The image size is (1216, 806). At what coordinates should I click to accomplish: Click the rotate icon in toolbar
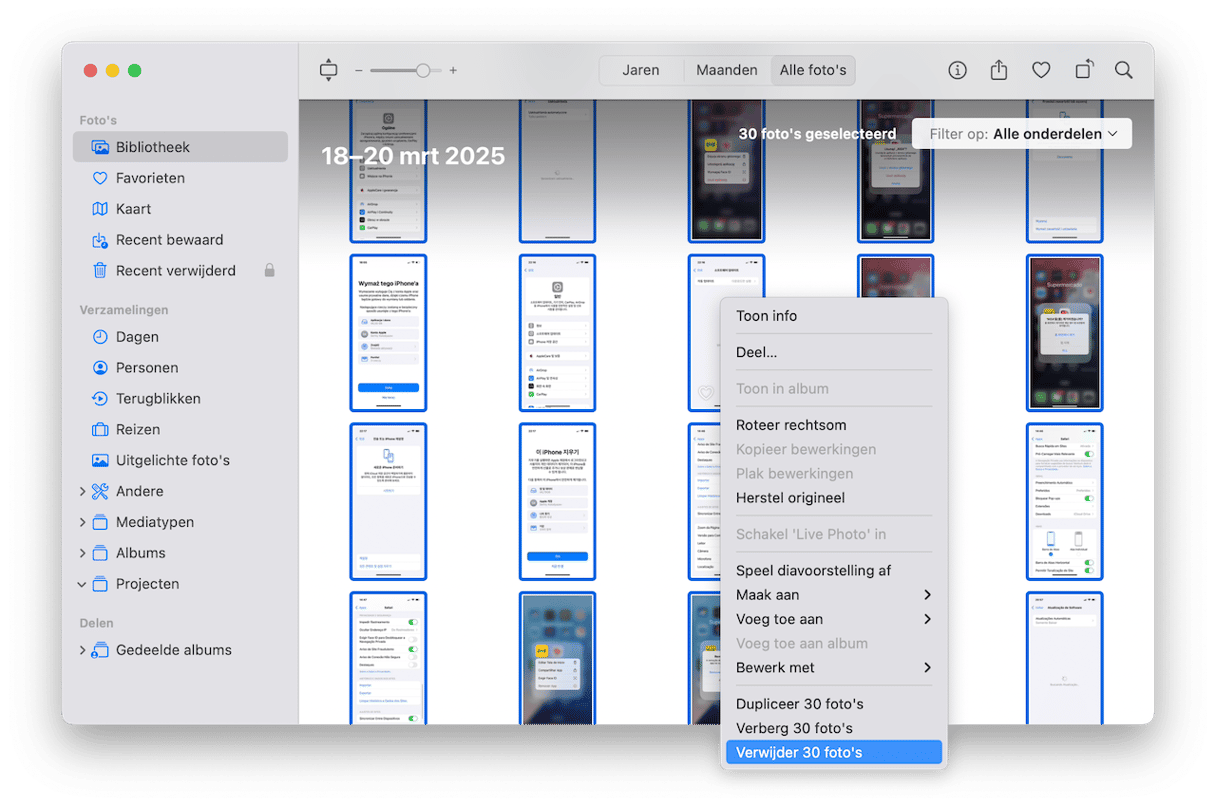(x=1083, y=70)
